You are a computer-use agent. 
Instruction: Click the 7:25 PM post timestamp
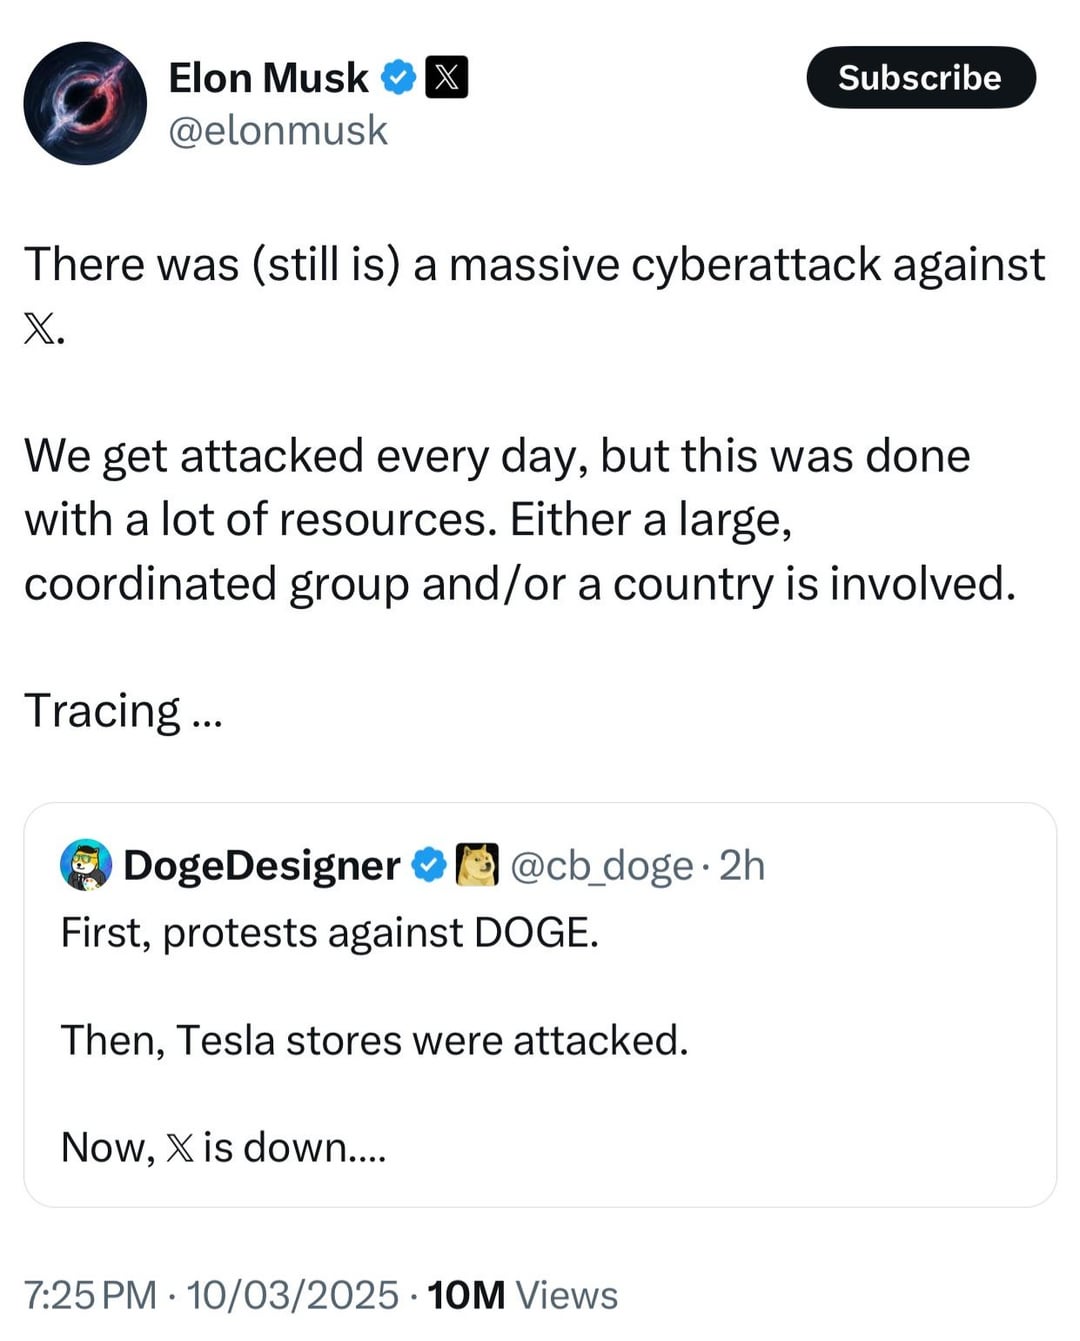(90, 1295)
